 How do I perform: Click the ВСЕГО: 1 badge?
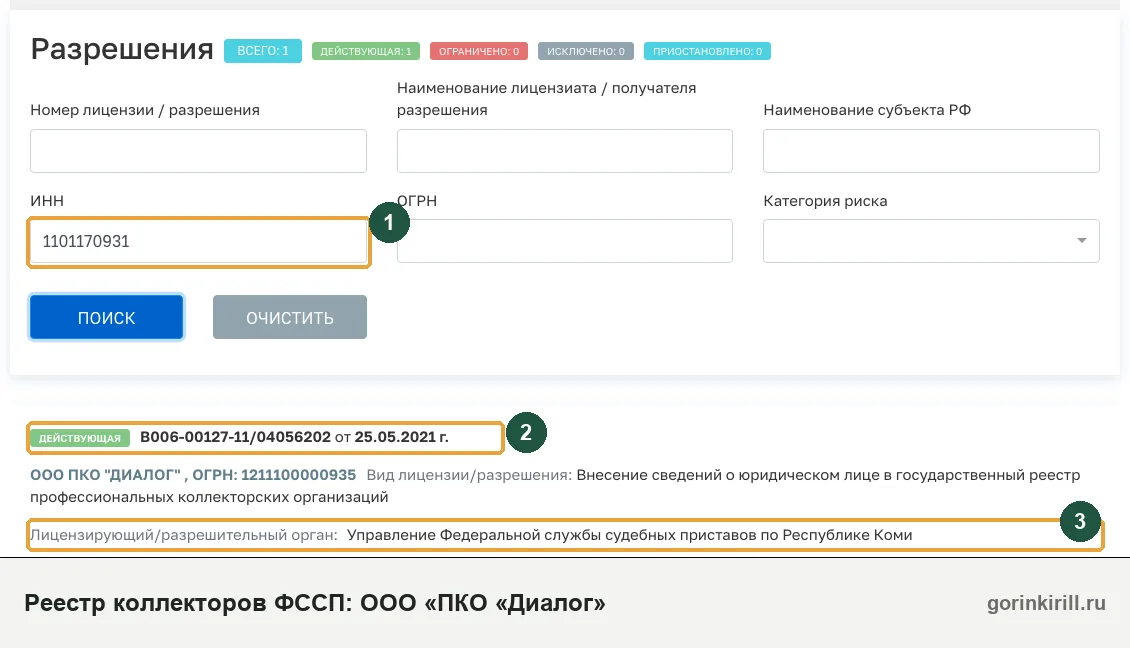tap(262, 51)
